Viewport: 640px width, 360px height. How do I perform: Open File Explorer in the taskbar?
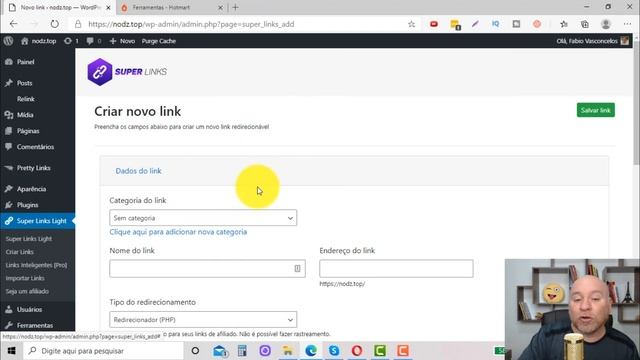[x=288, y=351]
